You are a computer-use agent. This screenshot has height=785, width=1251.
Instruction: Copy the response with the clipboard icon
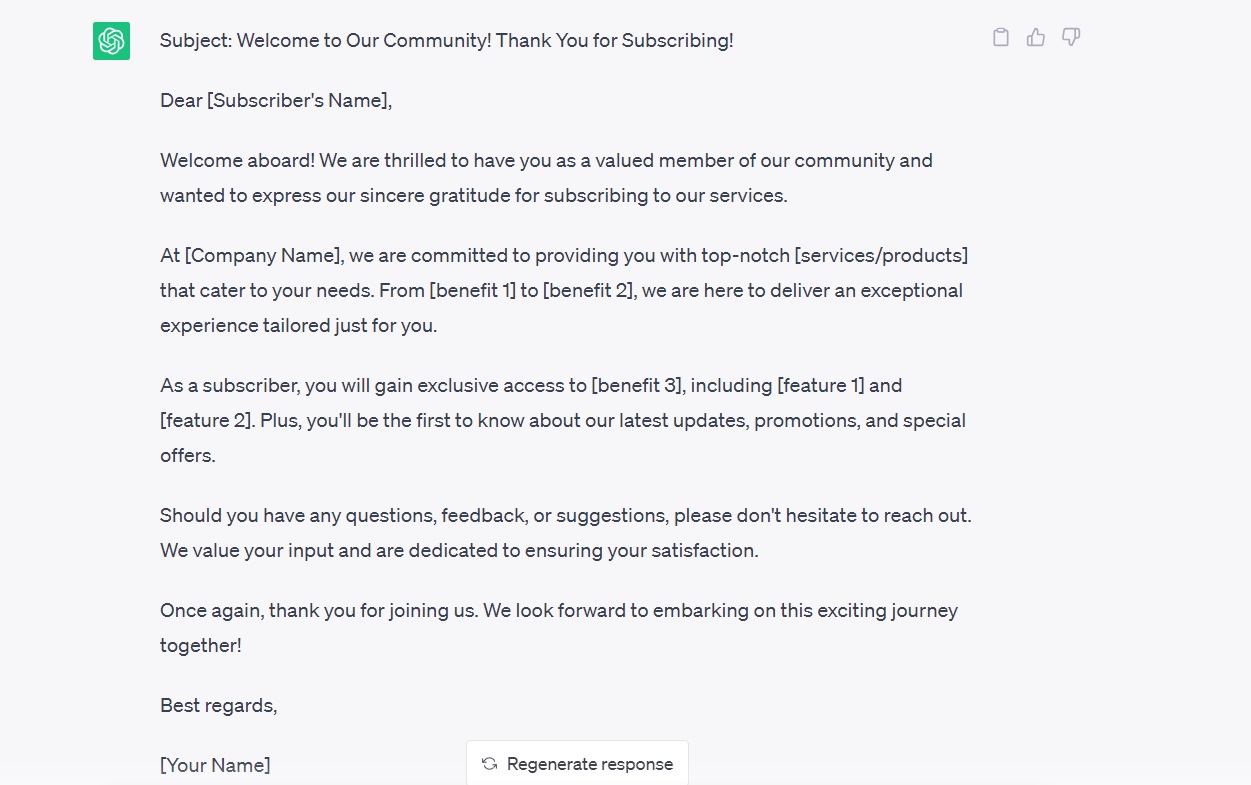coord(1000,38)
